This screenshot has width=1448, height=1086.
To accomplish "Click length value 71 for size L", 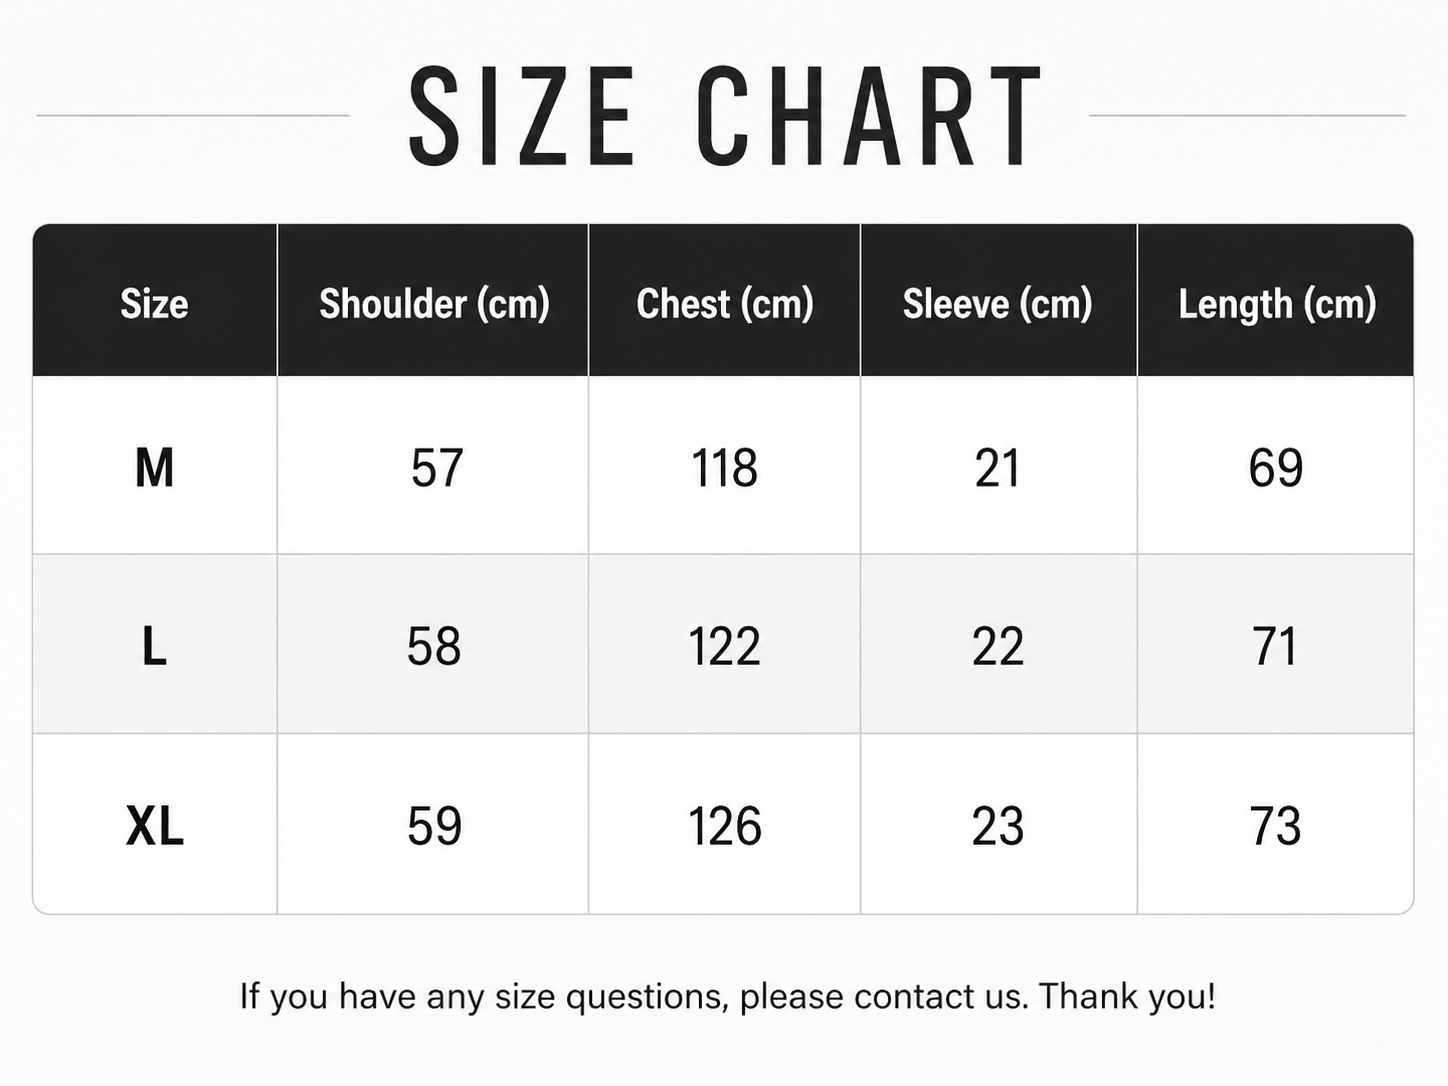I will pyautogui.click(x=1275, y=646).
